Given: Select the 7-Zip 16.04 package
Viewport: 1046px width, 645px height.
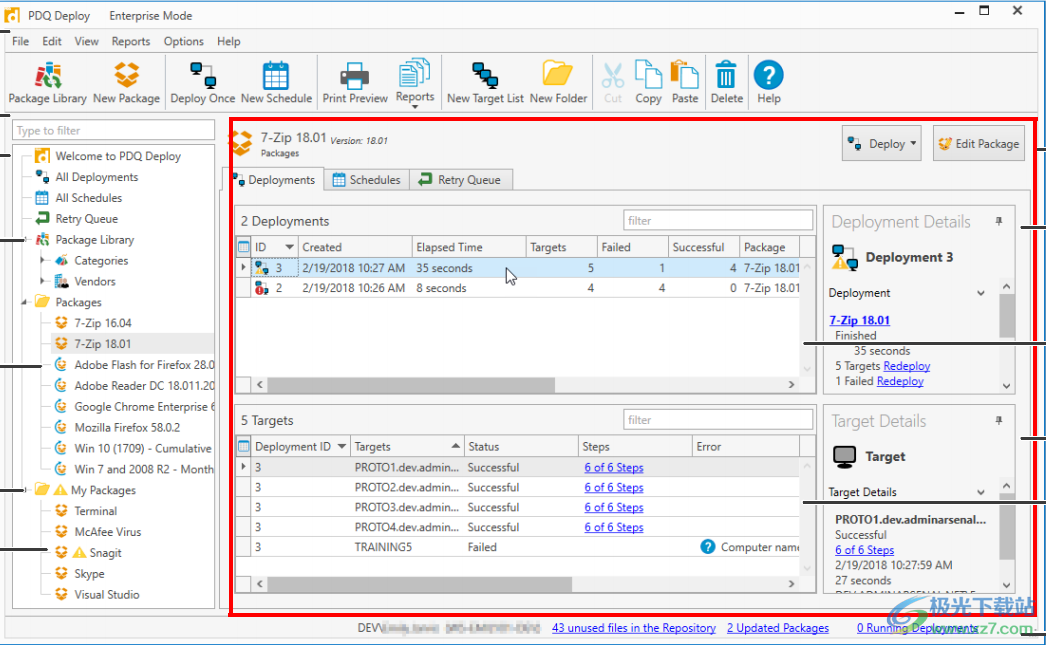Looking at the screenshot, I should pos(103,323).
